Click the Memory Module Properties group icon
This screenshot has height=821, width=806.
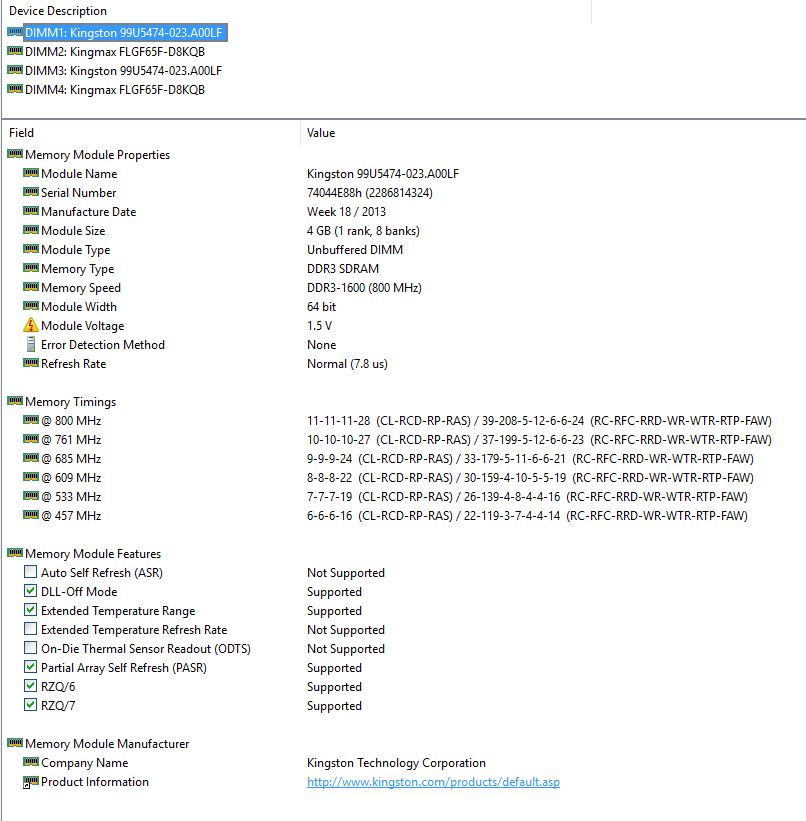coord(15,154)
